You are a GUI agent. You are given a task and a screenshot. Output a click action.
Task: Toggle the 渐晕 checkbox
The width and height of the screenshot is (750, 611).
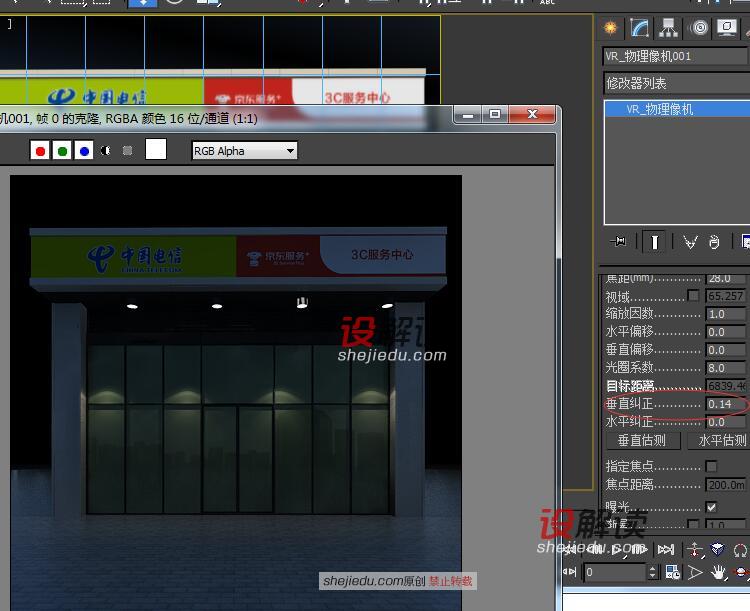(x=693, y=524)
